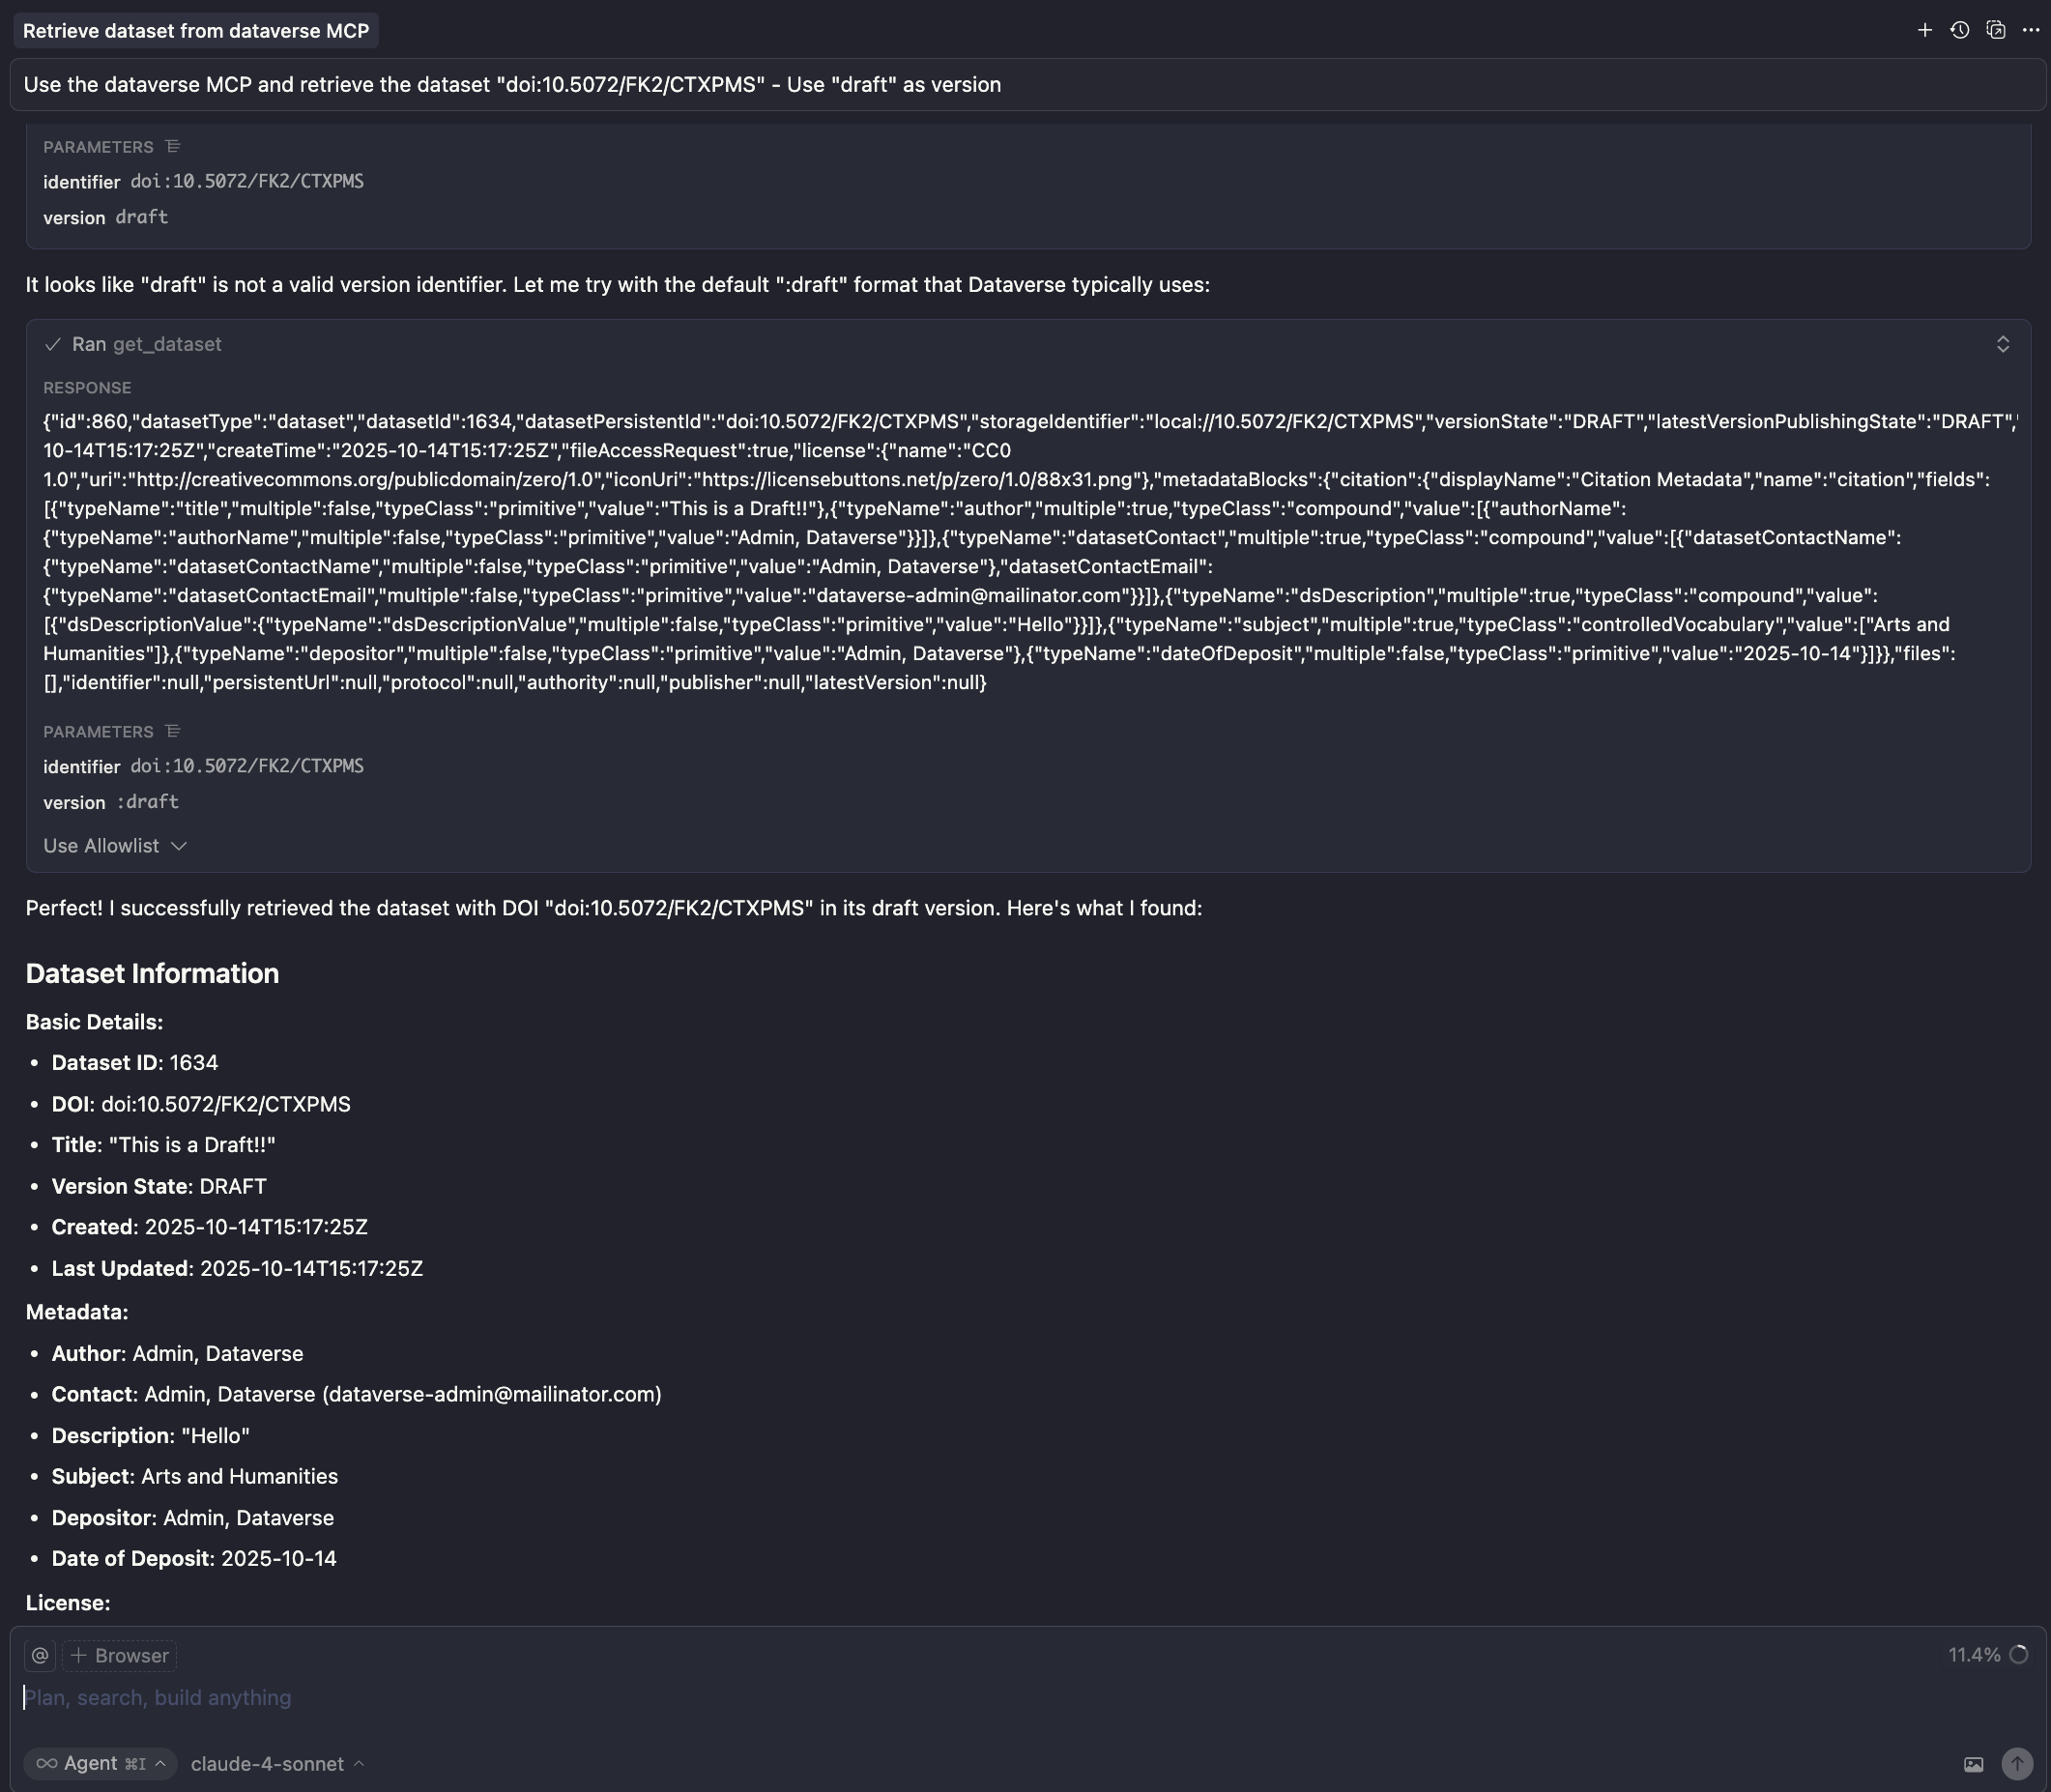Screen dimensions: 2051x1792
Task: Open chat in editor window icon
Action: [1995, 30]
